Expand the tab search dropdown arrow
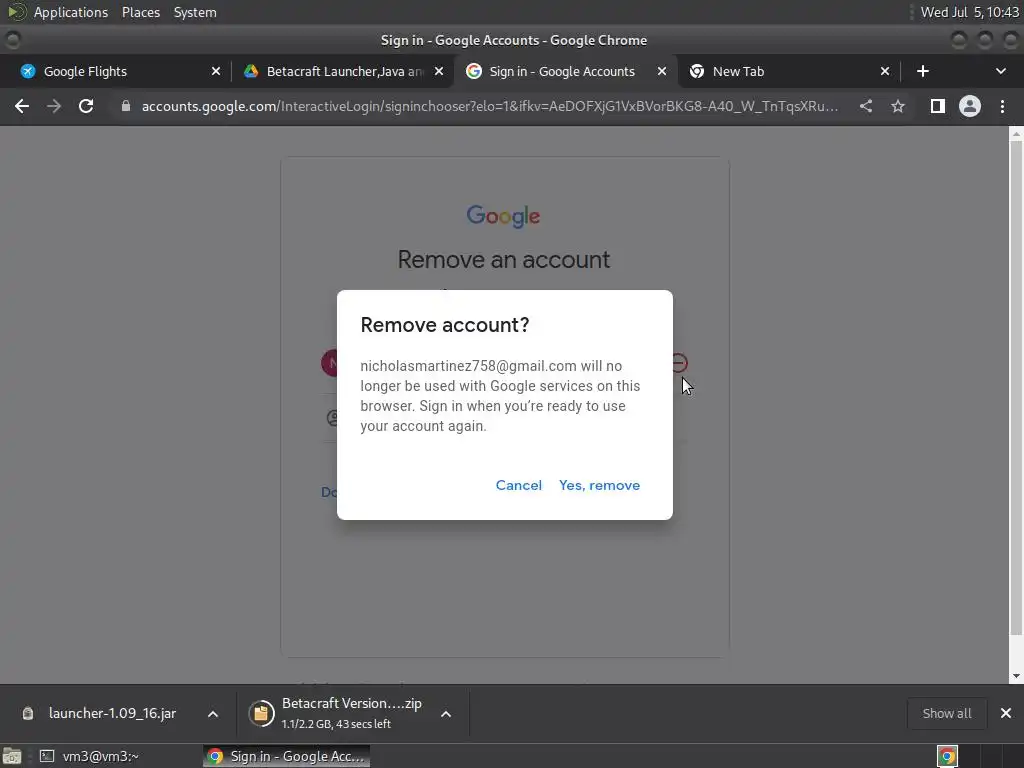Image resolution: width=1024 pixels, height=768 pixels. click(x=1000, y=71)
